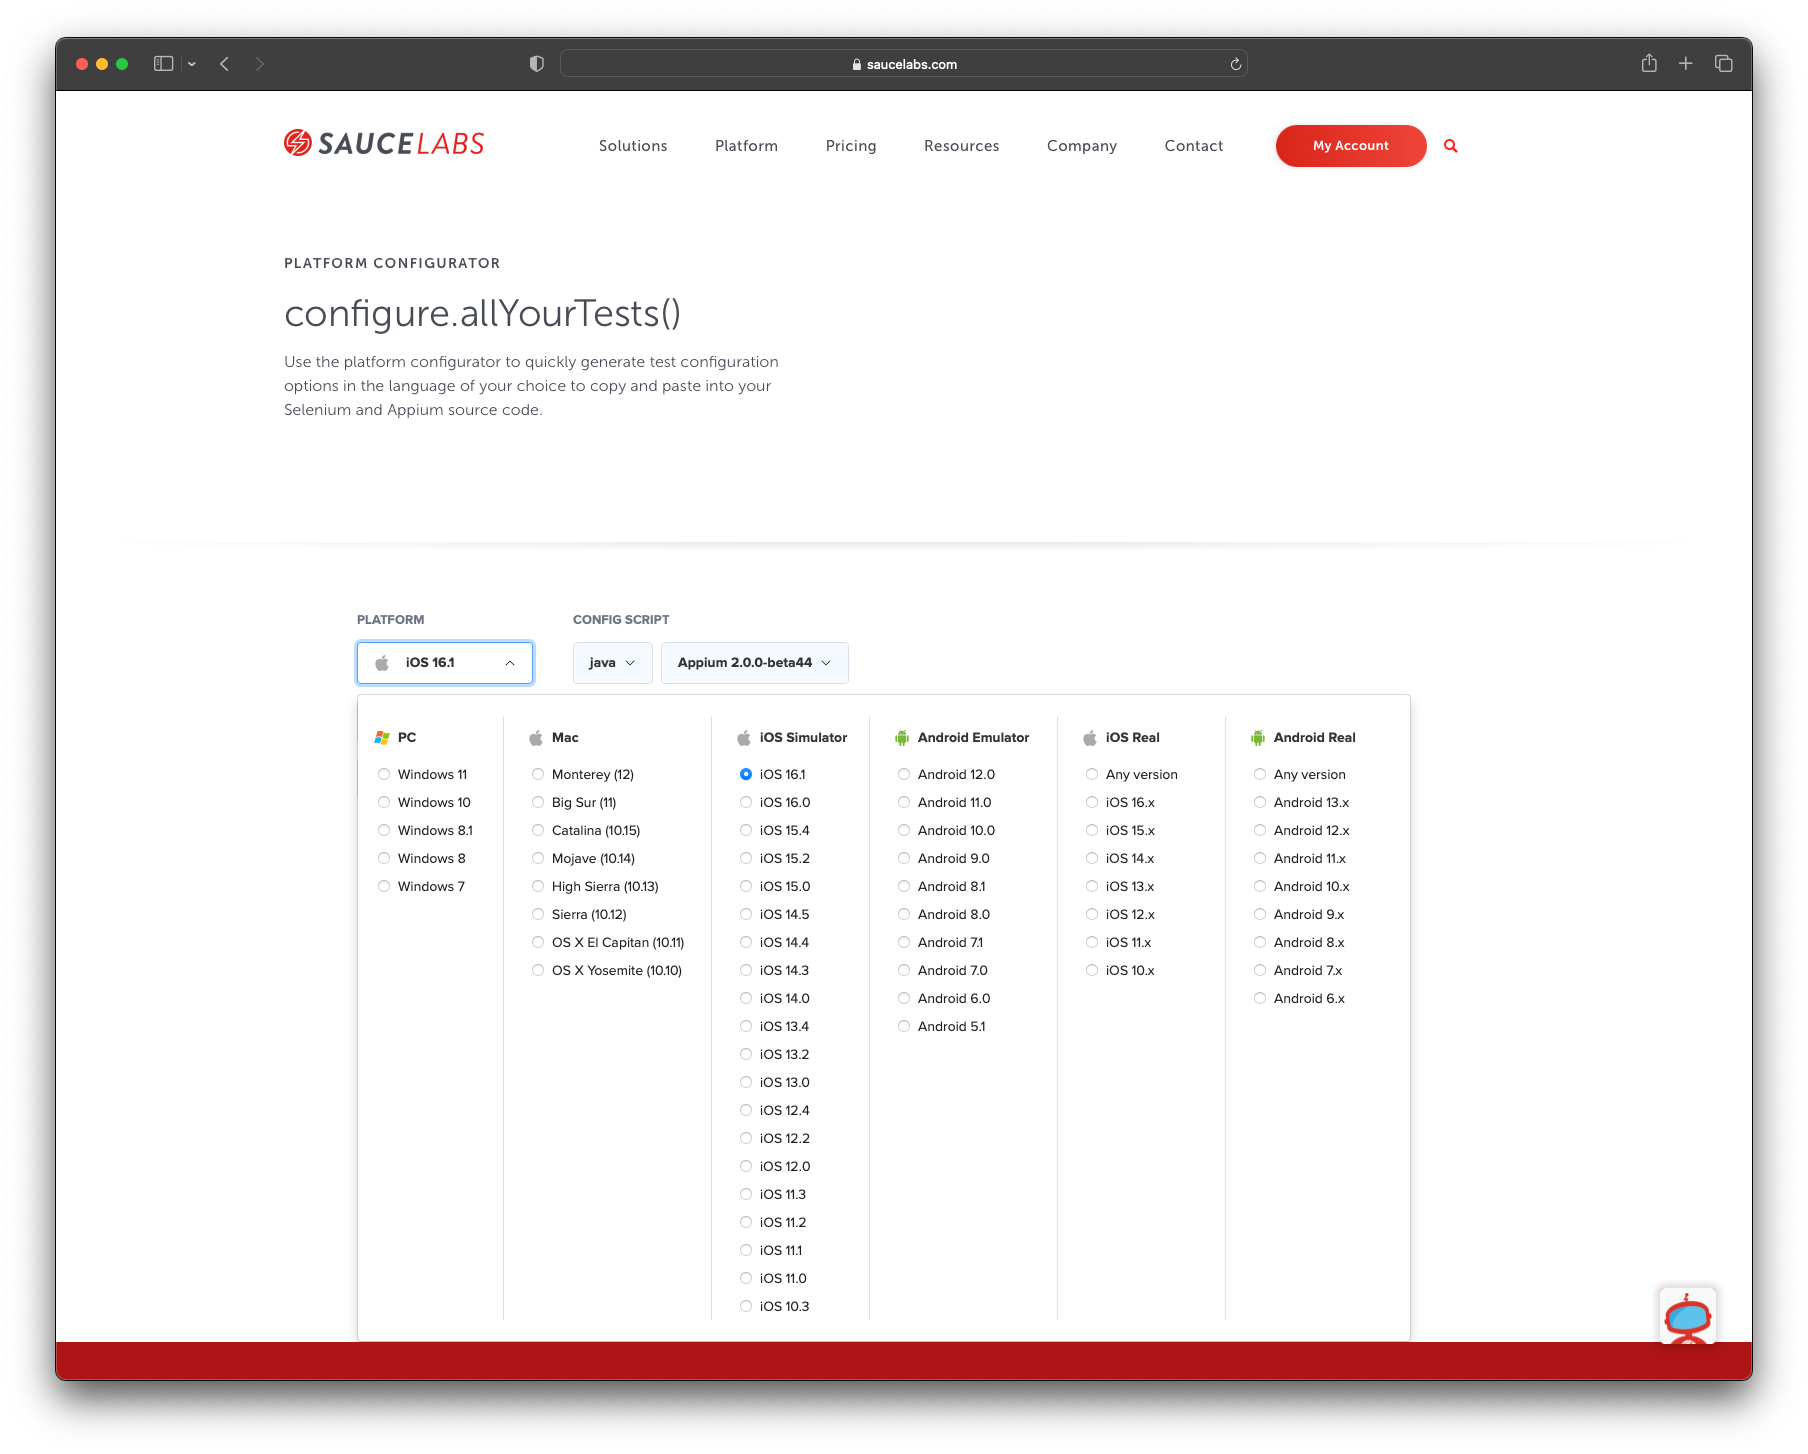Choose Monterey (12) platform
This screenshot has height=1454, width=1808.
point(584,775)
